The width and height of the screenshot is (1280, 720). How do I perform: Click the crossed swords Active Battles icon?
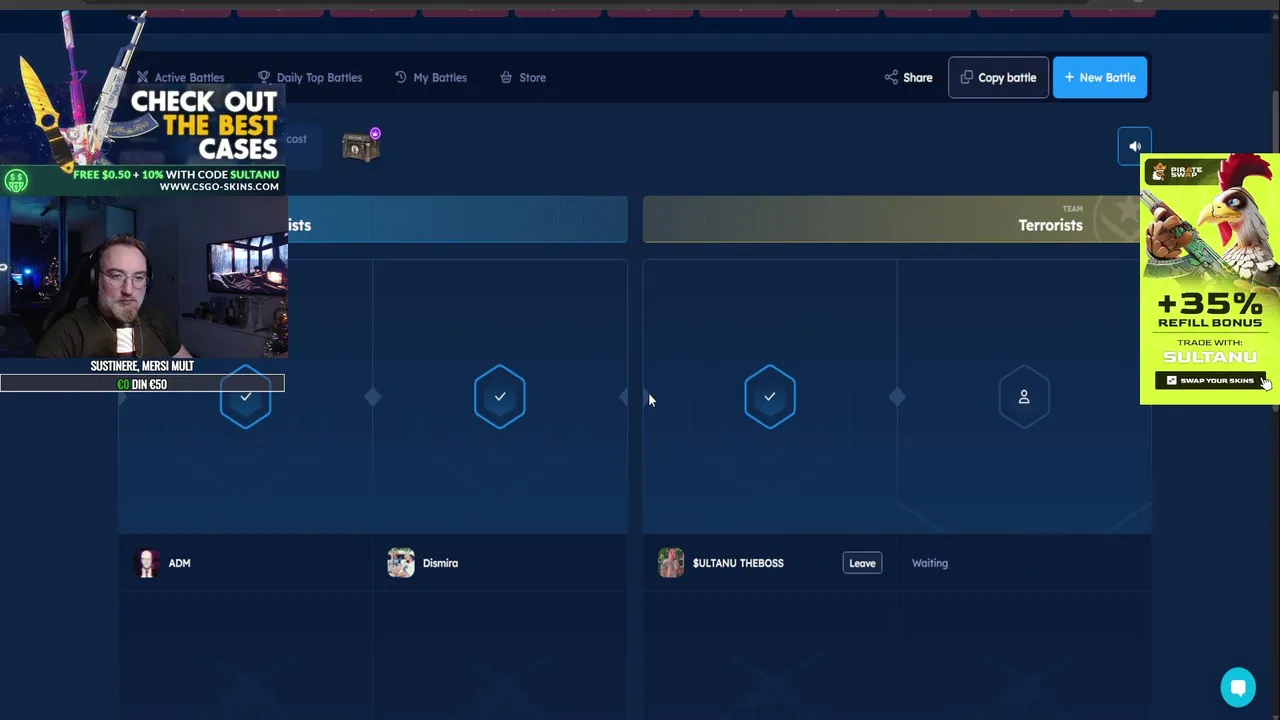(143, 77)
